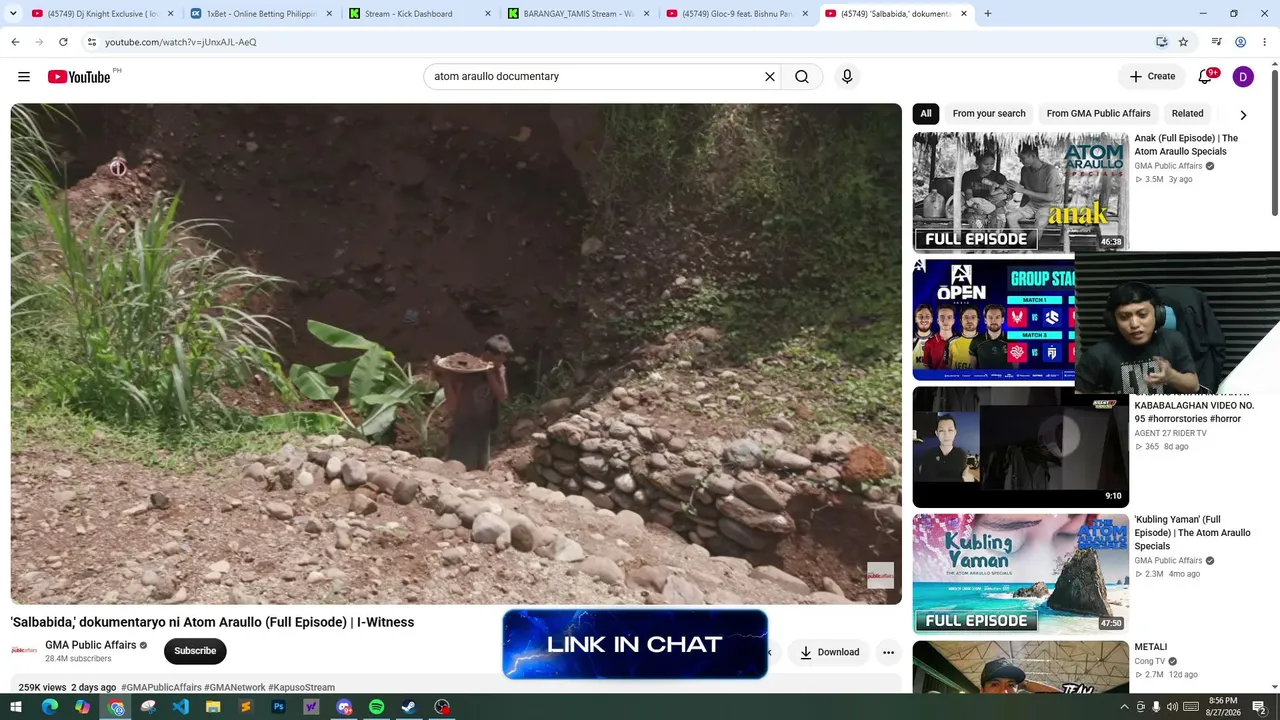Image resolution: width=1280 pixels, height=720 pixels.
Task: Open the 'Kubling Yaman' video title
Action: (1192, 533)
